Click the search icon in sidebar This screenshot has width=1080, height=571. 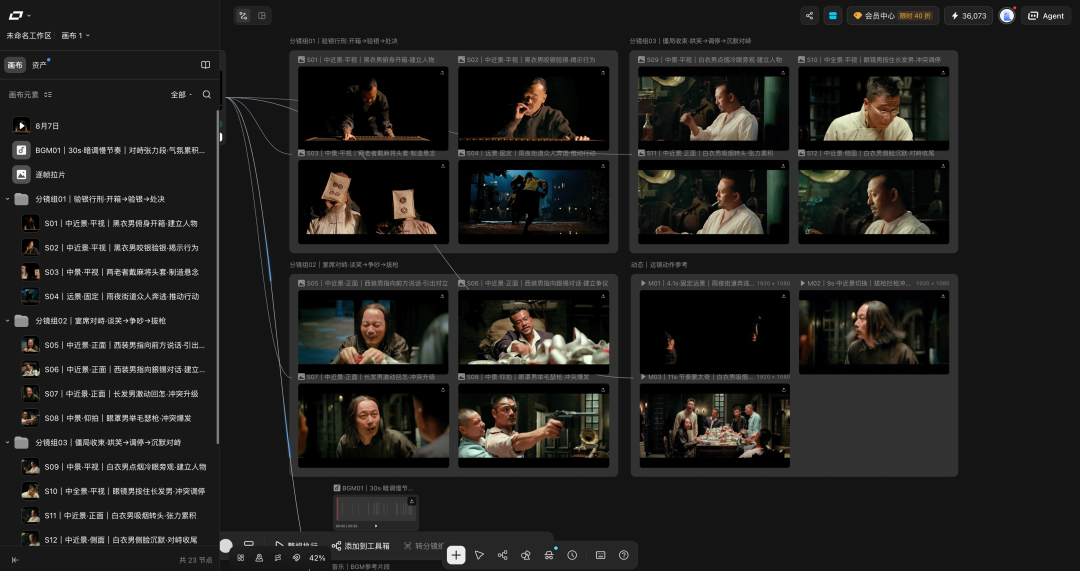(207, 94)
